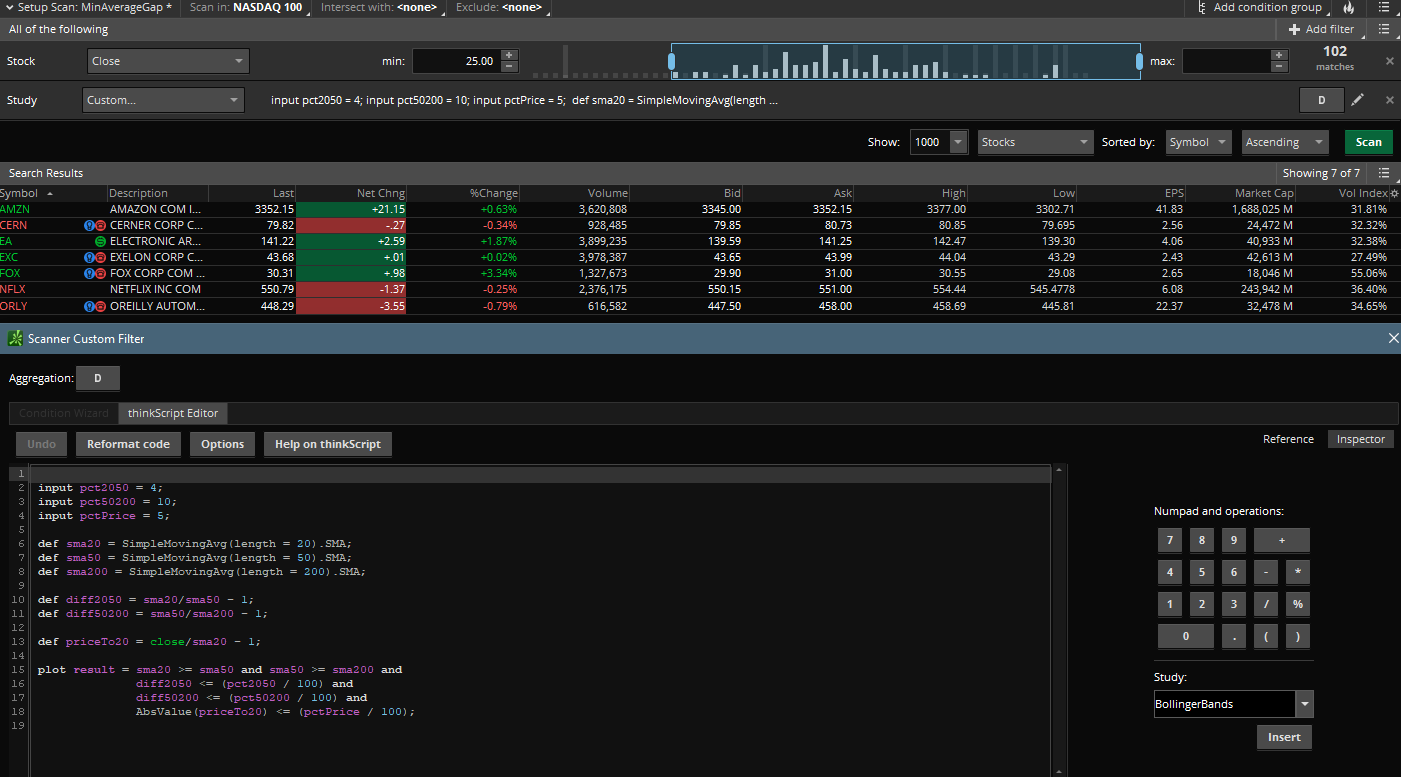
Task: Click EXC blue lightbulb icon
Action: click(x=89, y=257)
